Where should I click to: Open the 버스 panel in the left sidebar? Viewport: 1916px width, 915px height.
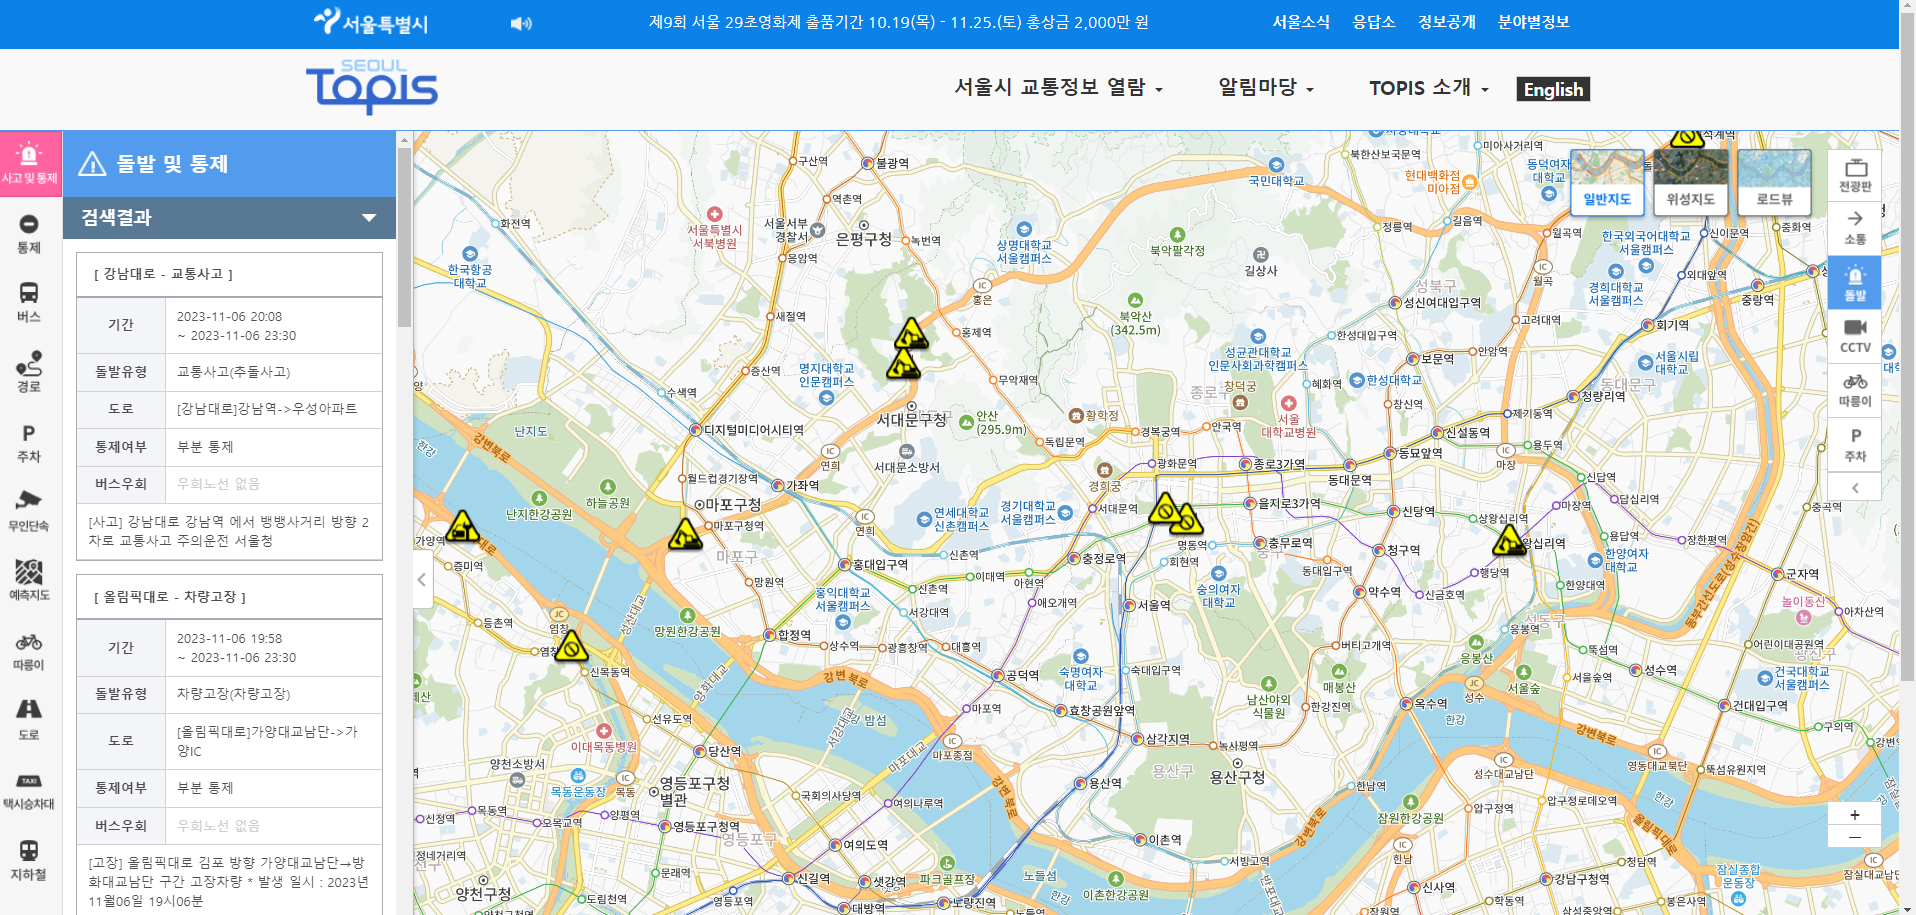[29, 297]
